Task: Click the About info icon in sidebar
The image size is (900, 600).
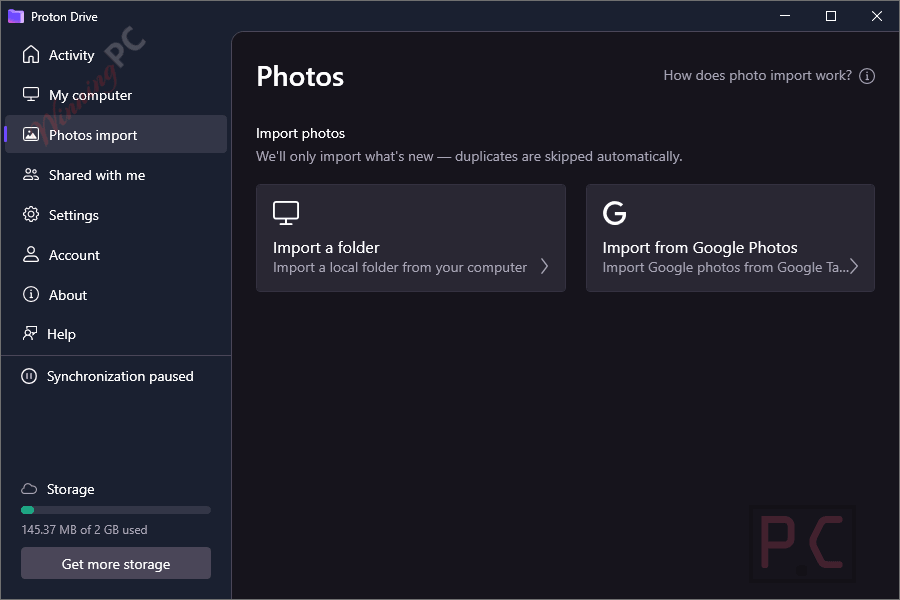Action: (31, 295)
